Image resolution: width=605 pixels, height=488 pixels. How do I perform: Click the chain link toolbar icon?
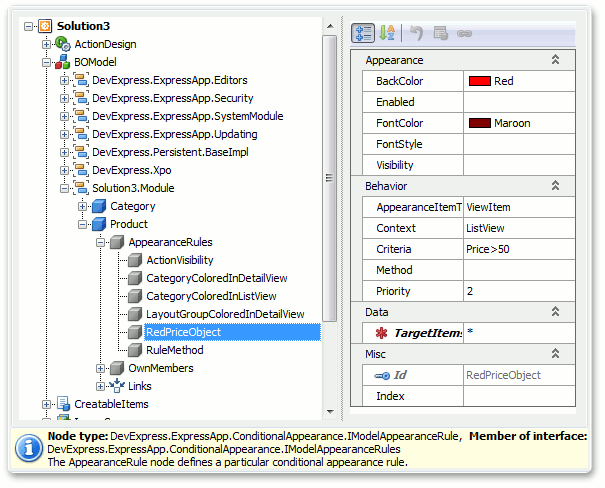464,34
